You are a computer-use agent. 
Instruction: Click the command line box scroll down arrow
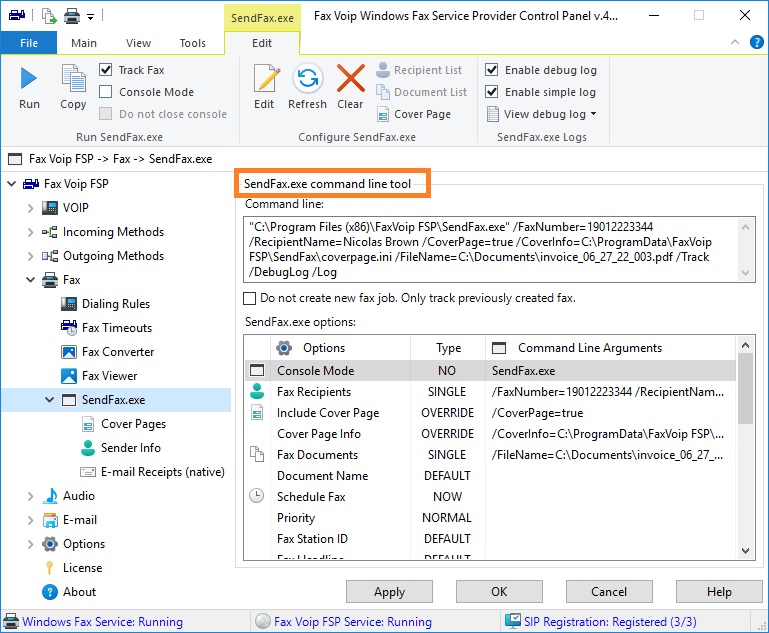click(x=745, y=273)
